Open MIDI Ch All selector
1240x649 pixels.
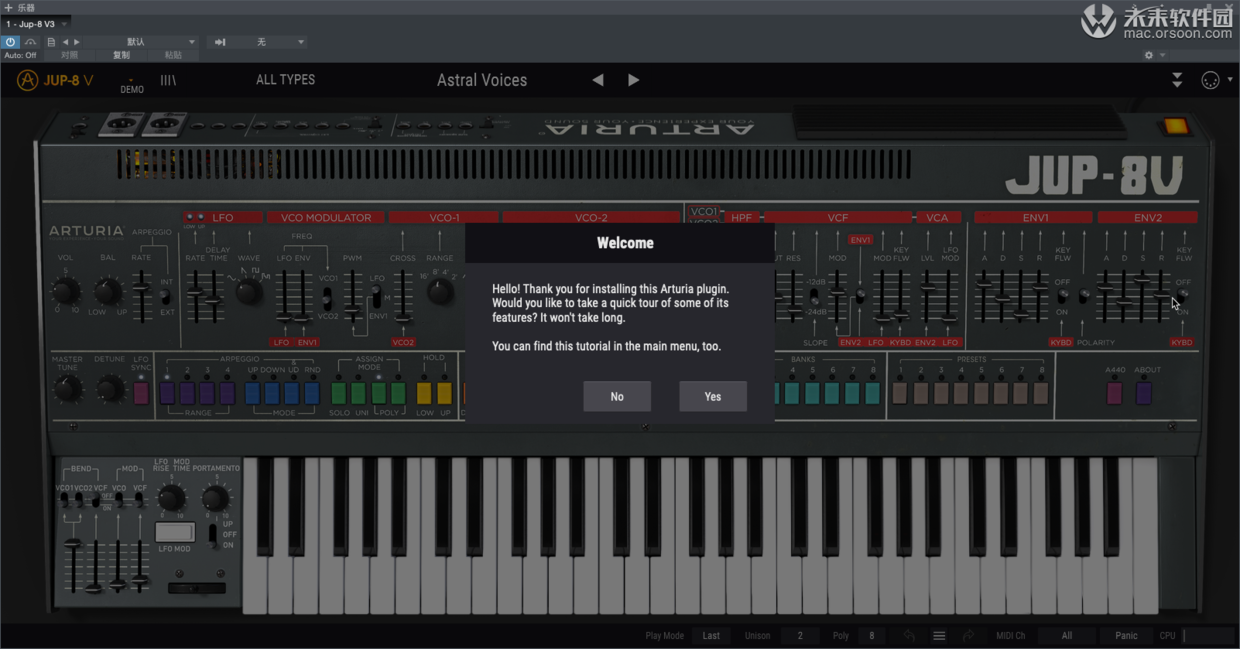coord(1067,636)
